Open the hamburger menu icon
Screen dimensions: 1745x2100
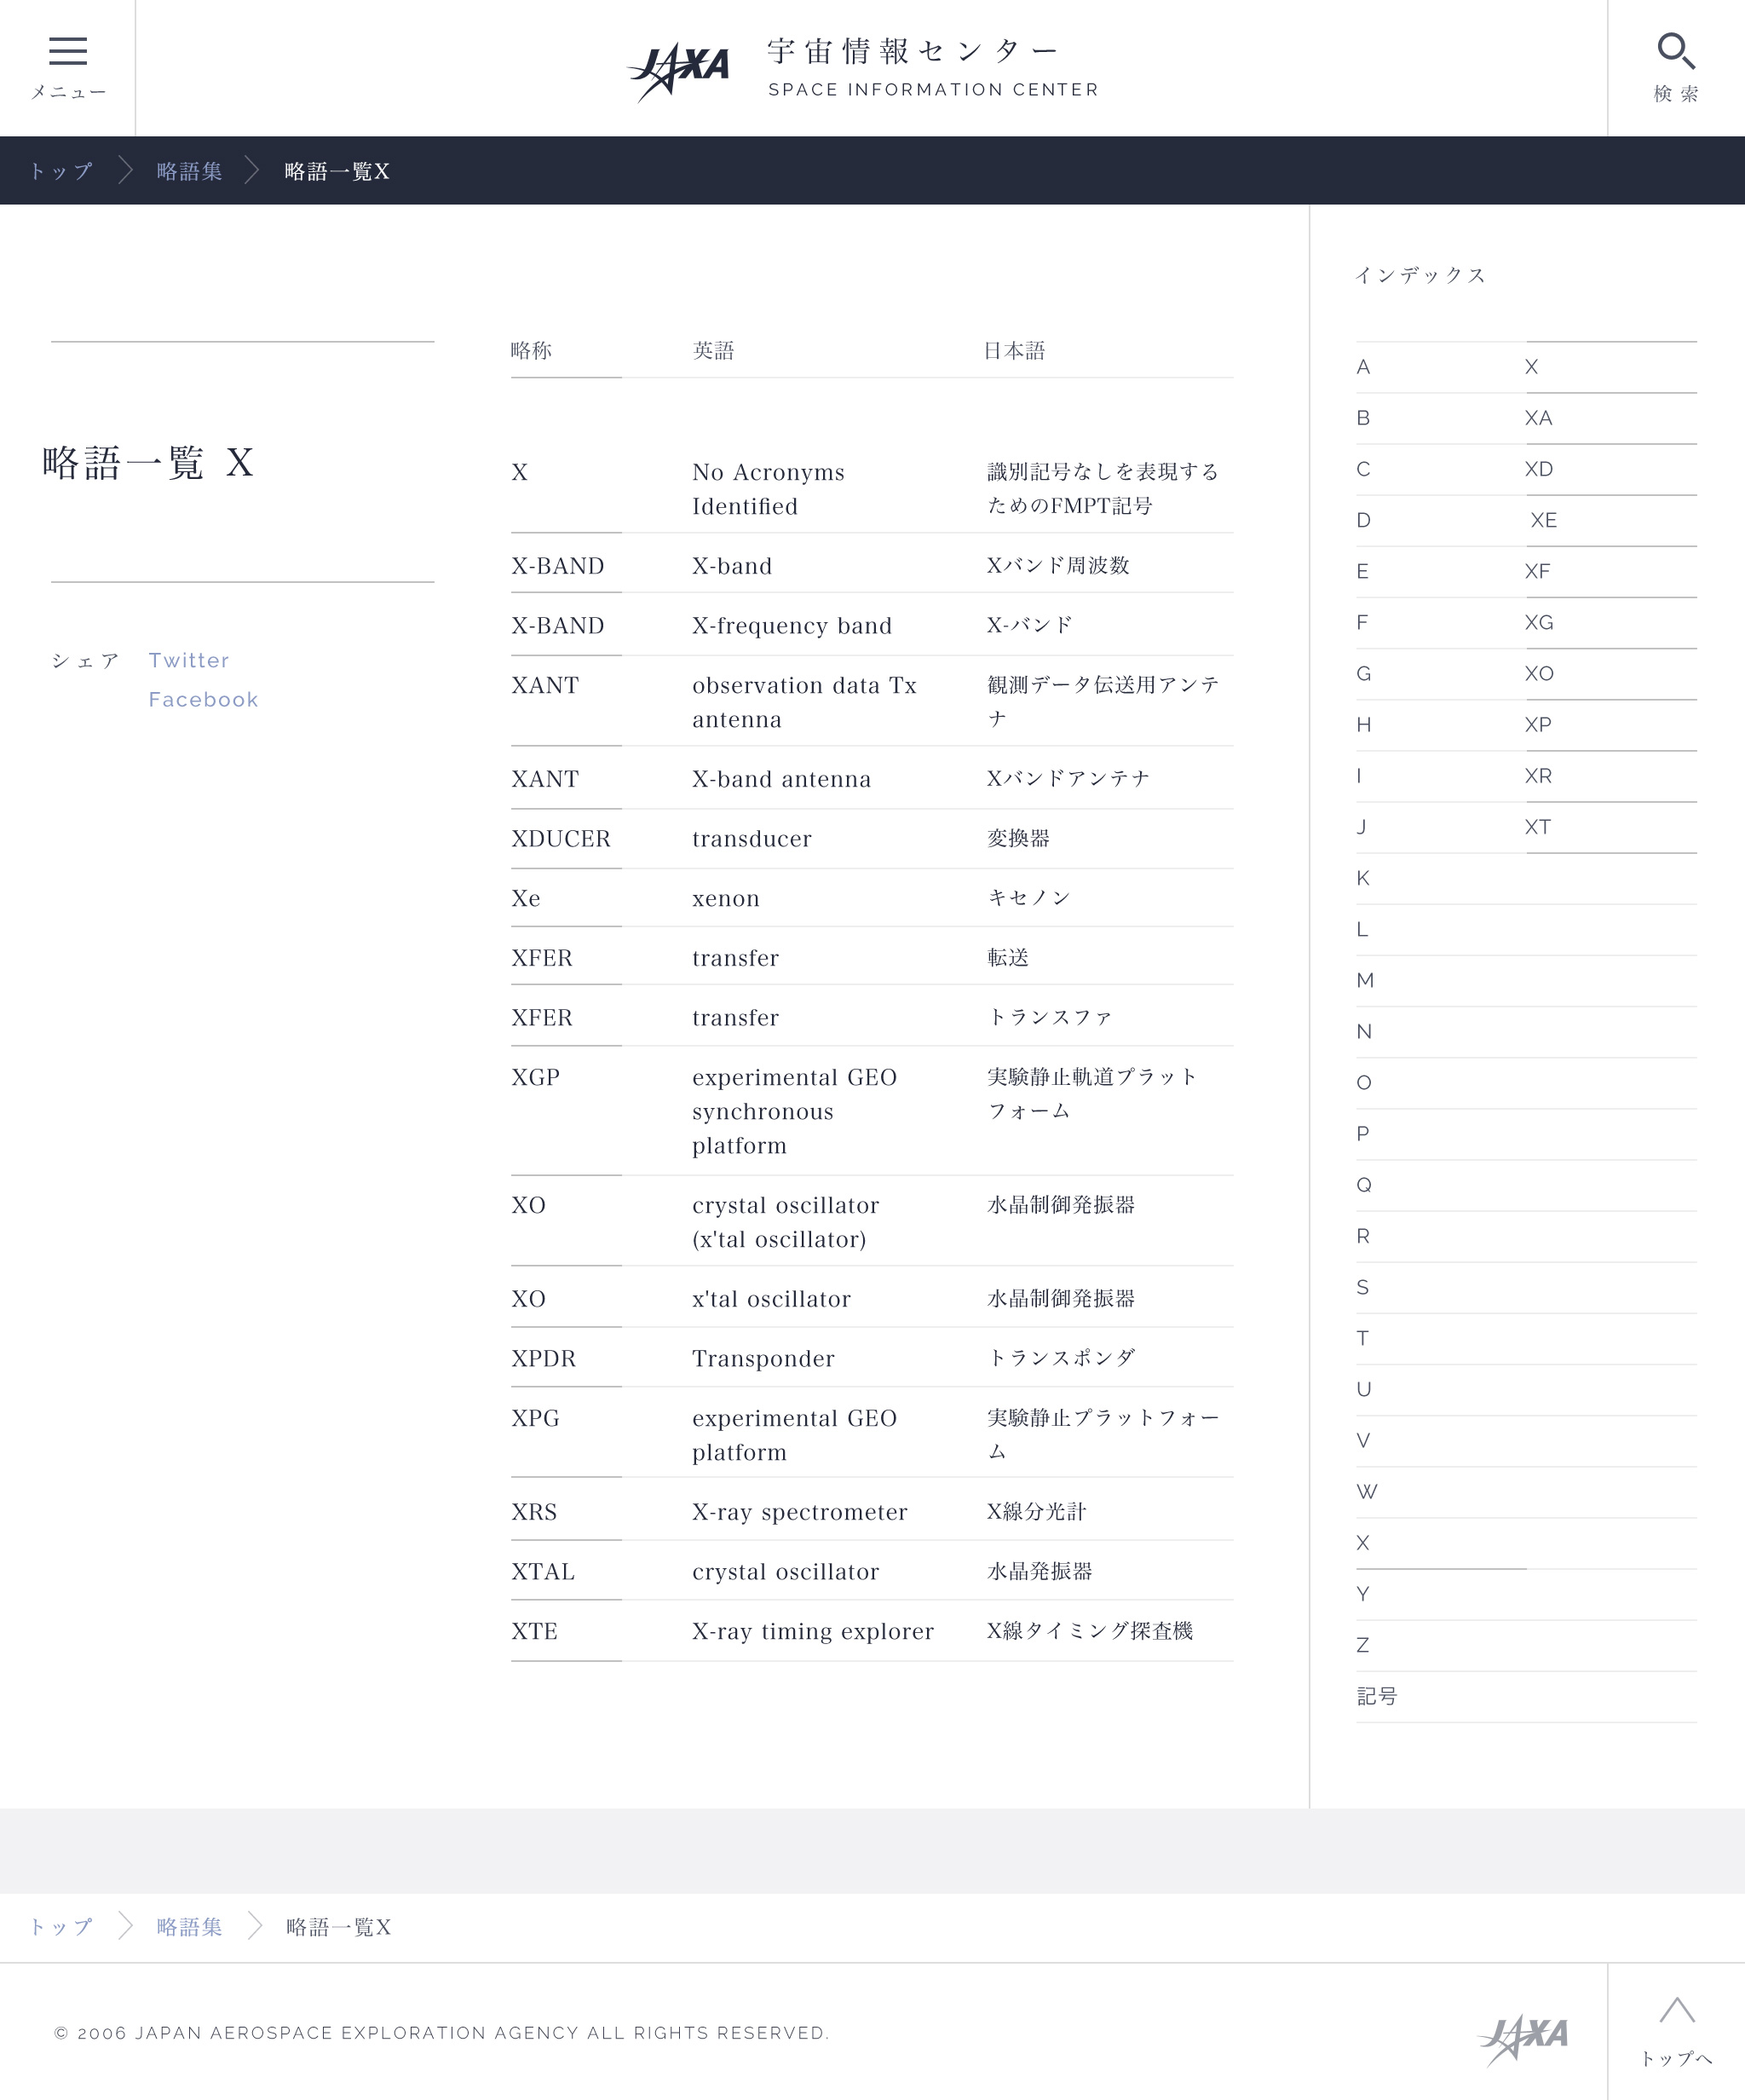[x=67, y=52]
